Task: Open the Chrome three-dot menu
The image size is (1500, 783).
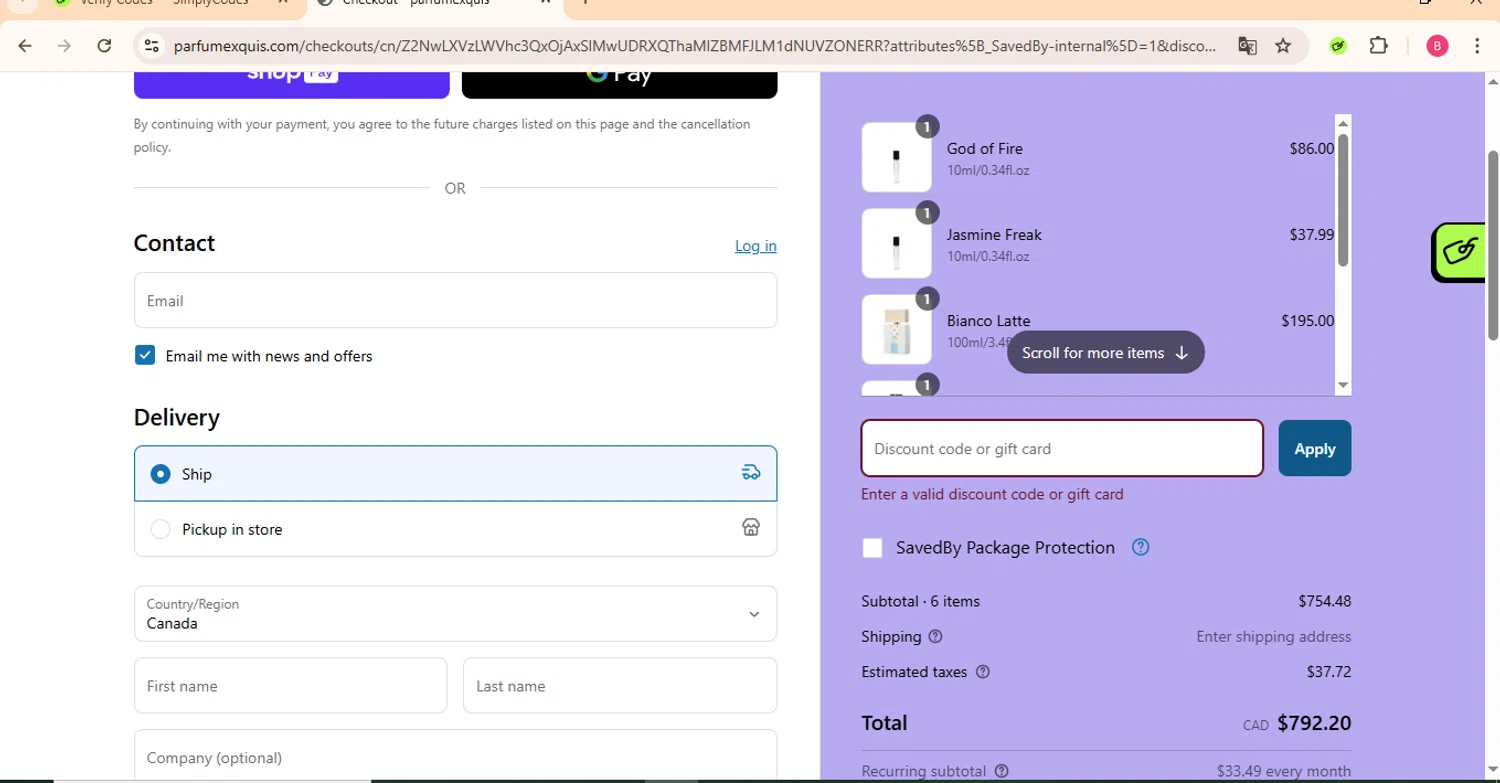Action: point(1477,46)
